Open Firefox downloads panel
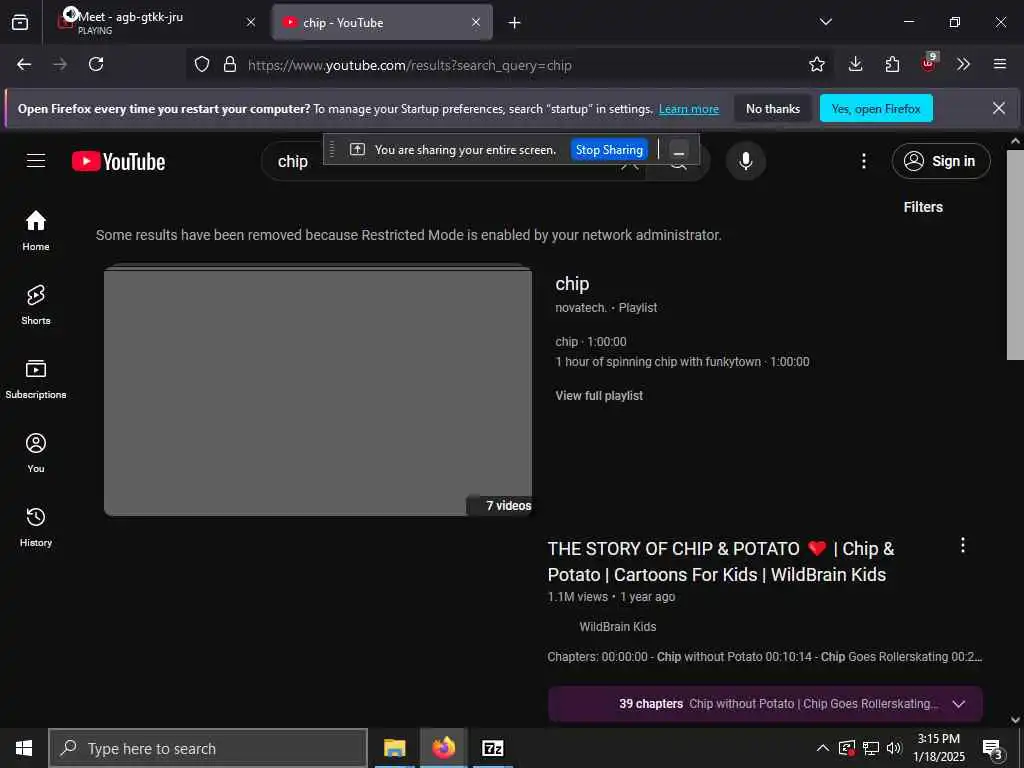The height and width of the screenshot is (768, 1024). (x=855, y=64)
